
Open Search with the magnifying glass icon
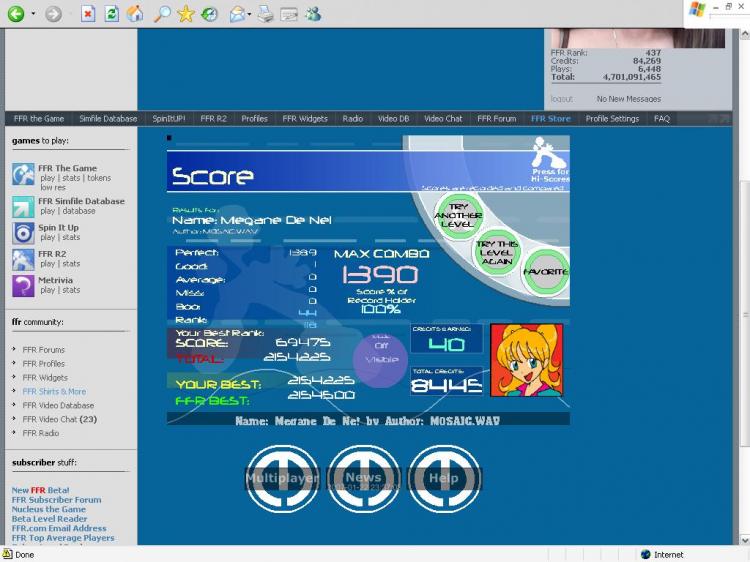[162, 14]
